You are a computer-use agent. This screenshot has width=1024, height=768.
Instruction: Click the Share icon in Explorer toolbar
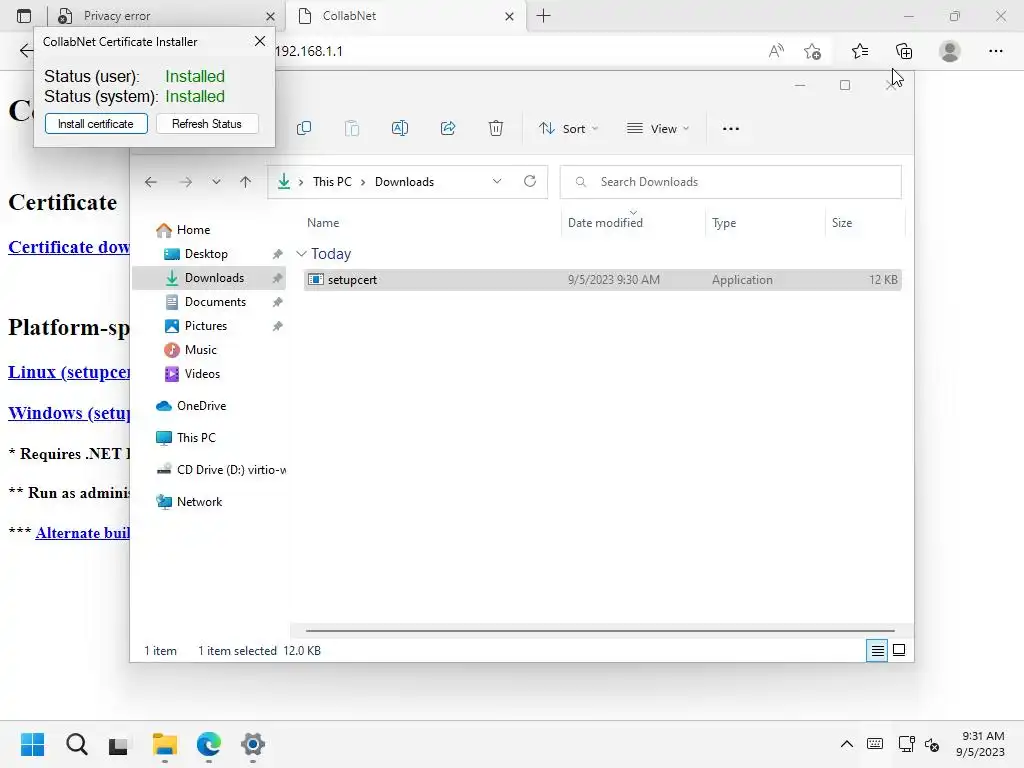tap(448, 129)
